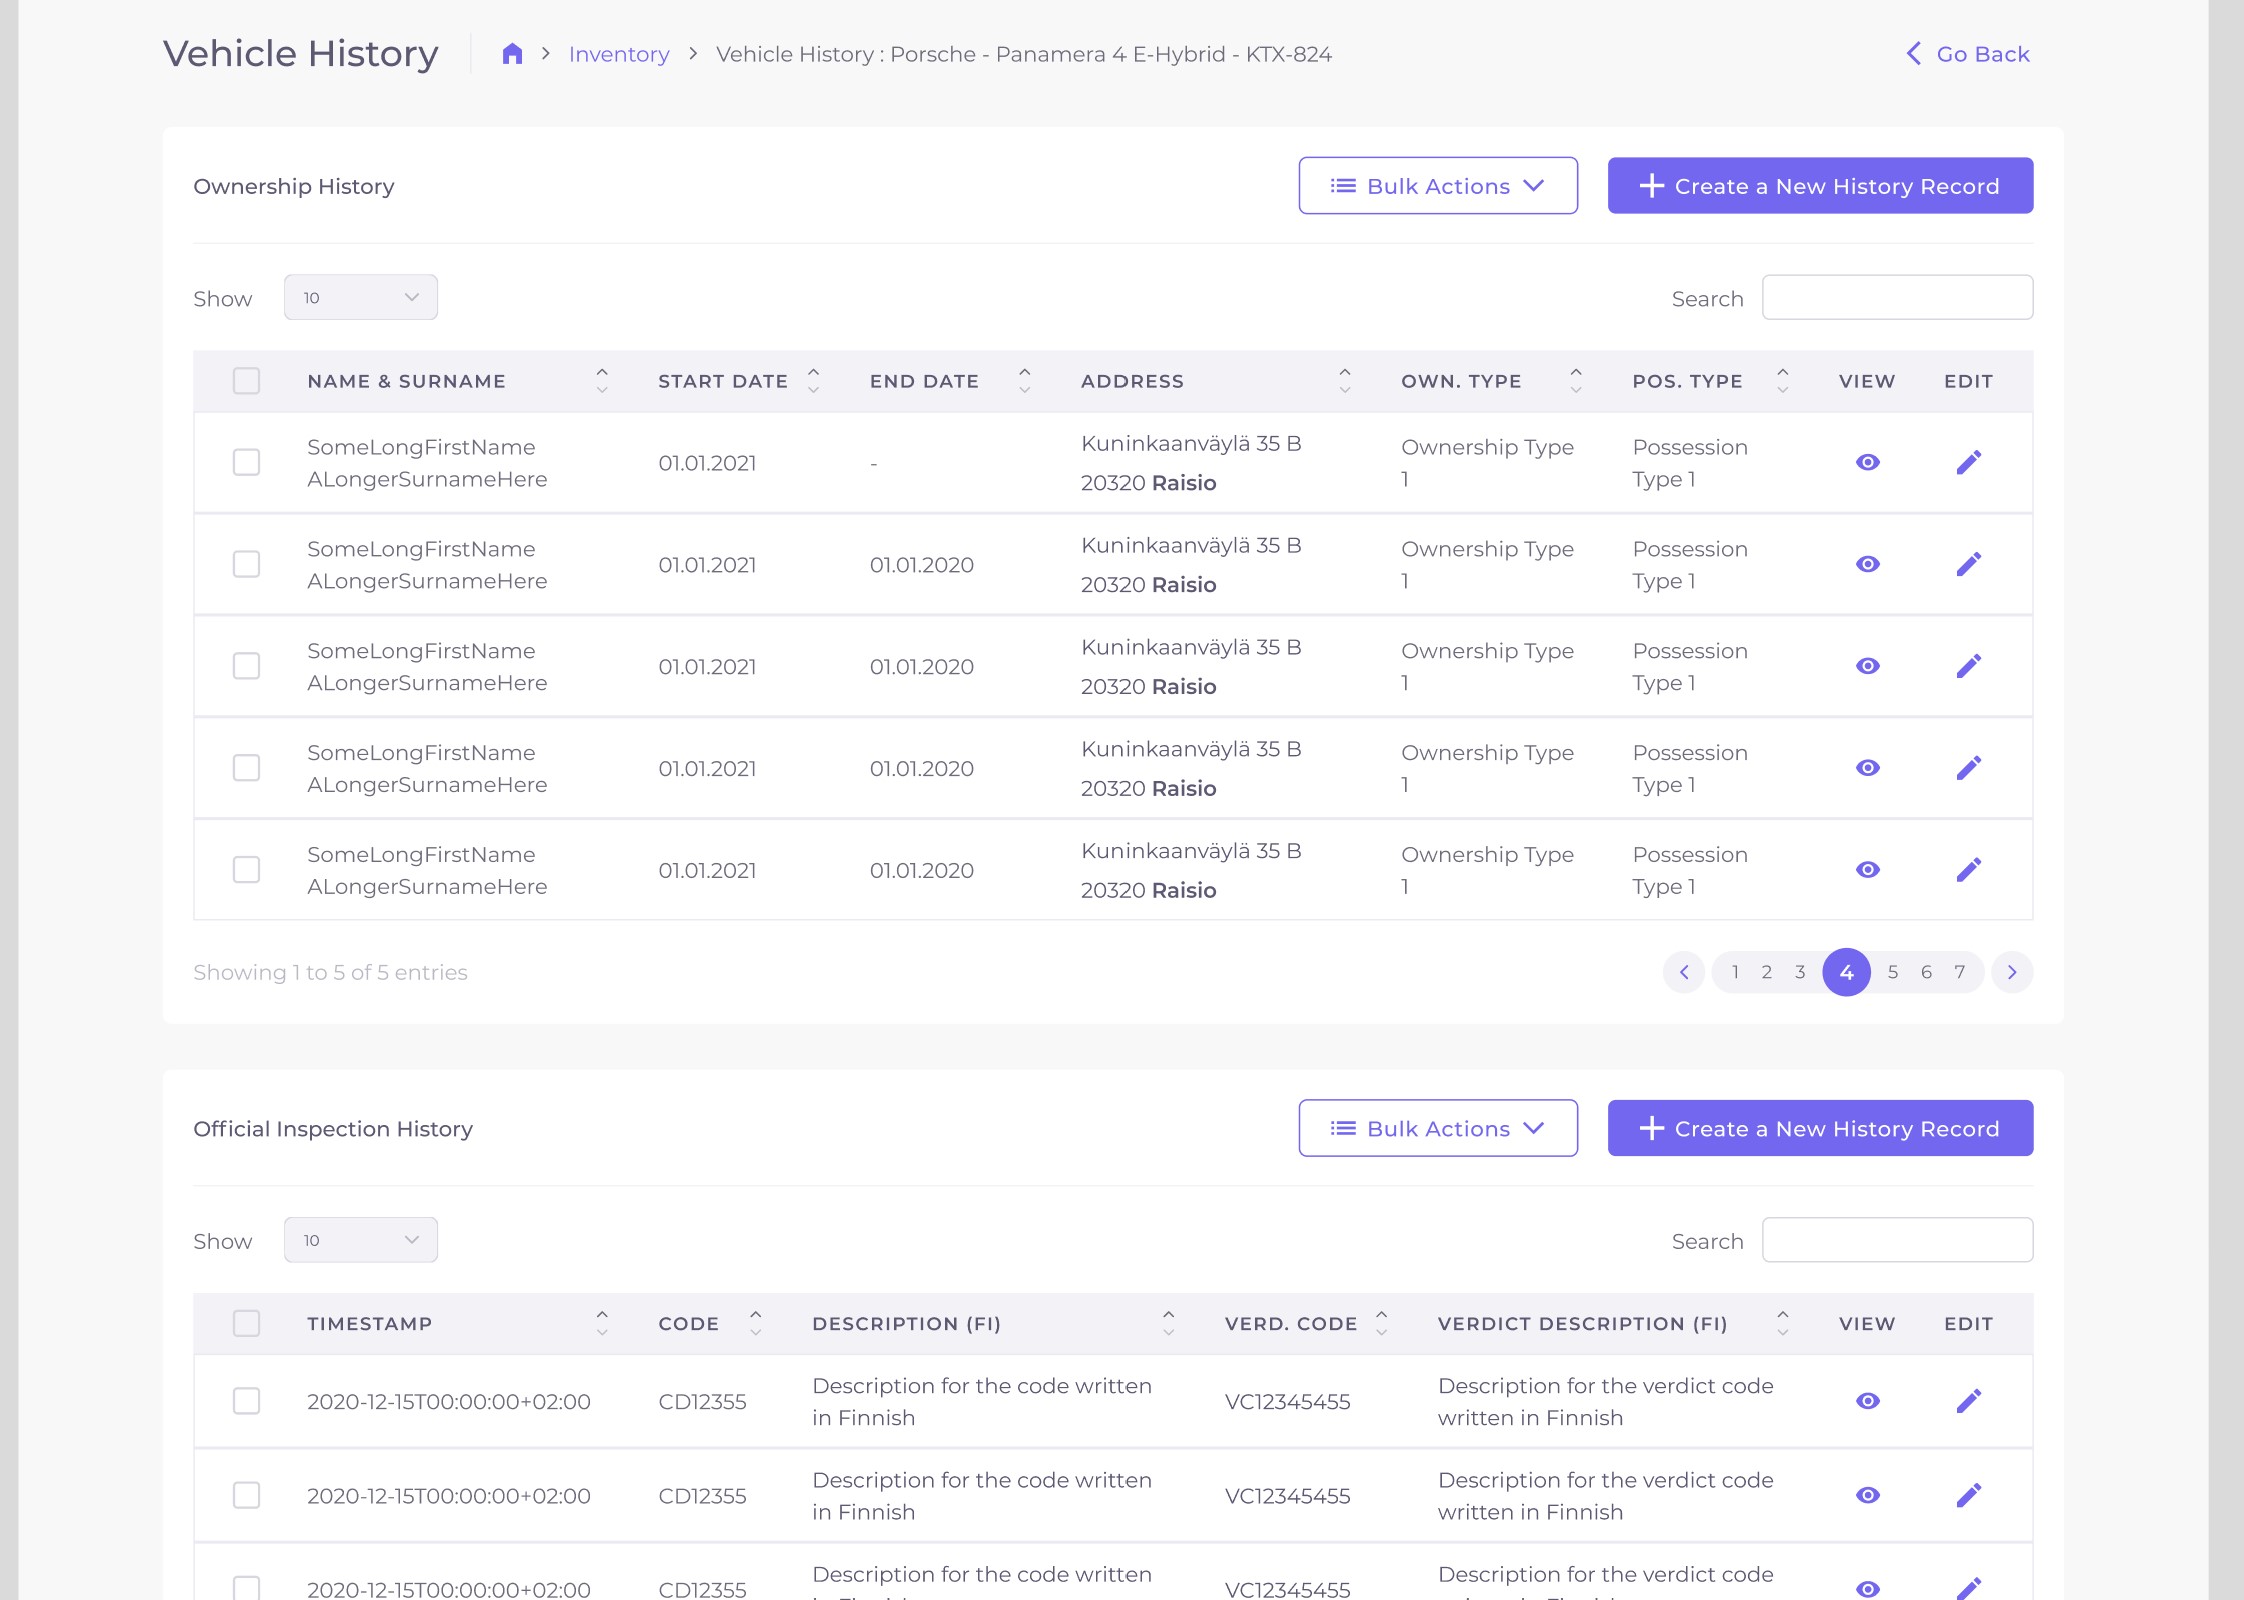Viewport: 2244px width, 1600px height.
Task: Create a new ownership history record
Action: click(1819, 186)
